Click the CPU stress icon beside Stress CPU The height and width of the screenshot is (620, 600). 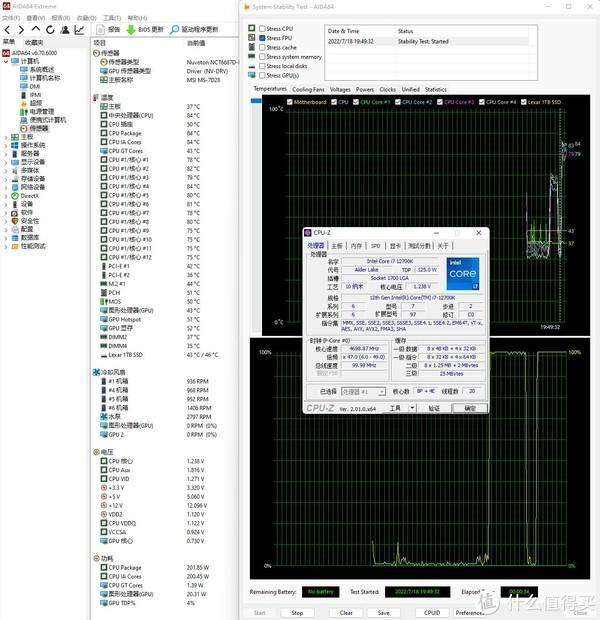pyautogui.click(x=252, y=28)
